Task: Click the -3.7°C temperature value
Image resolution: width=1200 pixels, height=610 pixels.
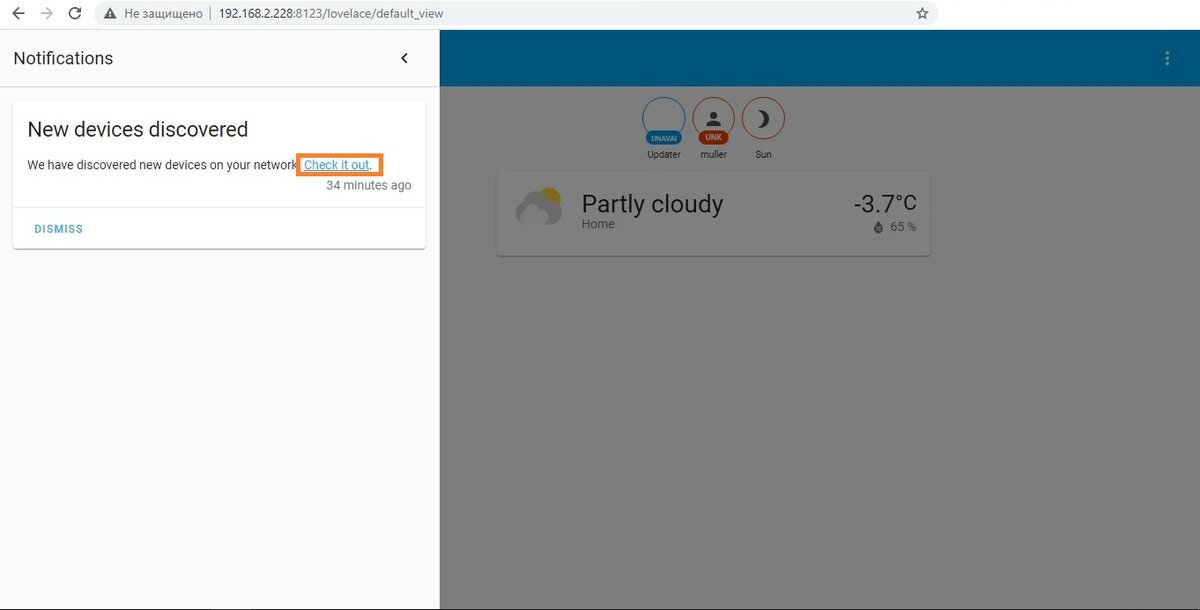Action: 885,204
